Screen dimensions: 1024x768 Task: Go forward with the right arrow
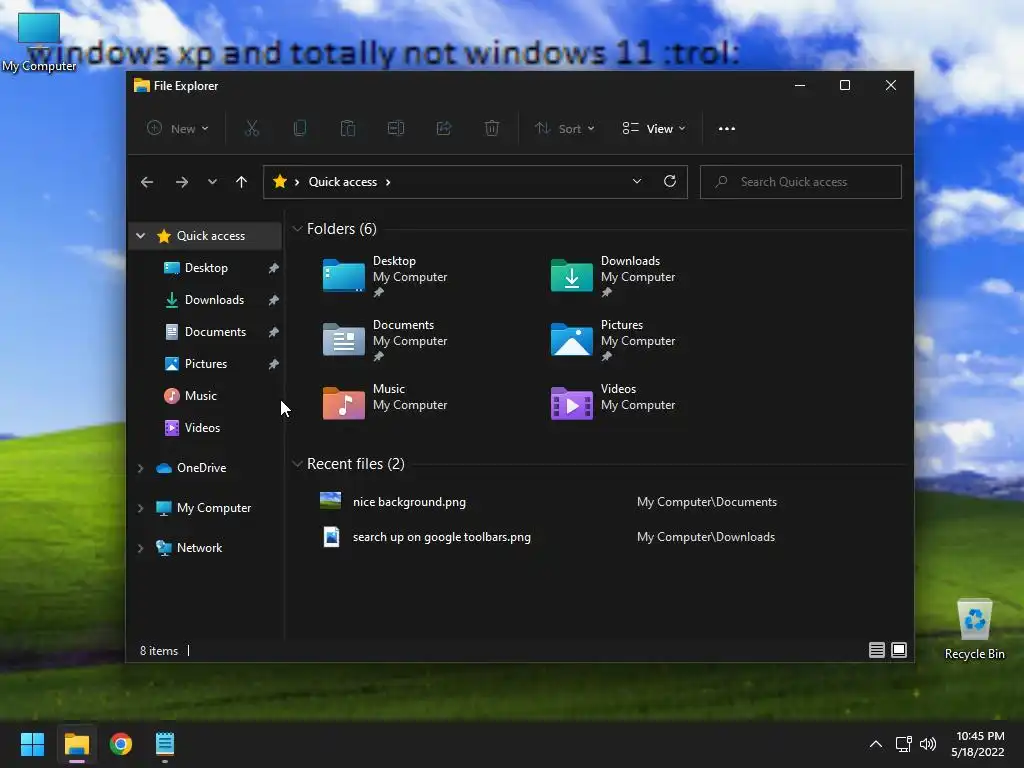pyautogui.click(x=182, y=182)
